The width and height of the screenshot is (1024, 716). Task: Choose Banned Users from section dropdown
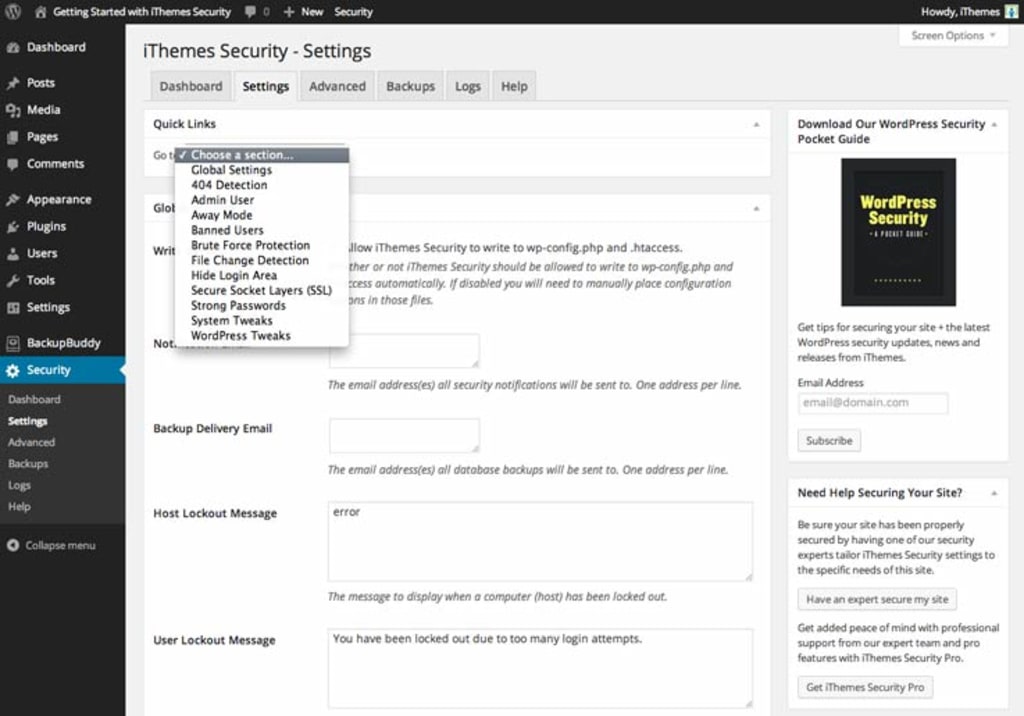pos(262,230)
